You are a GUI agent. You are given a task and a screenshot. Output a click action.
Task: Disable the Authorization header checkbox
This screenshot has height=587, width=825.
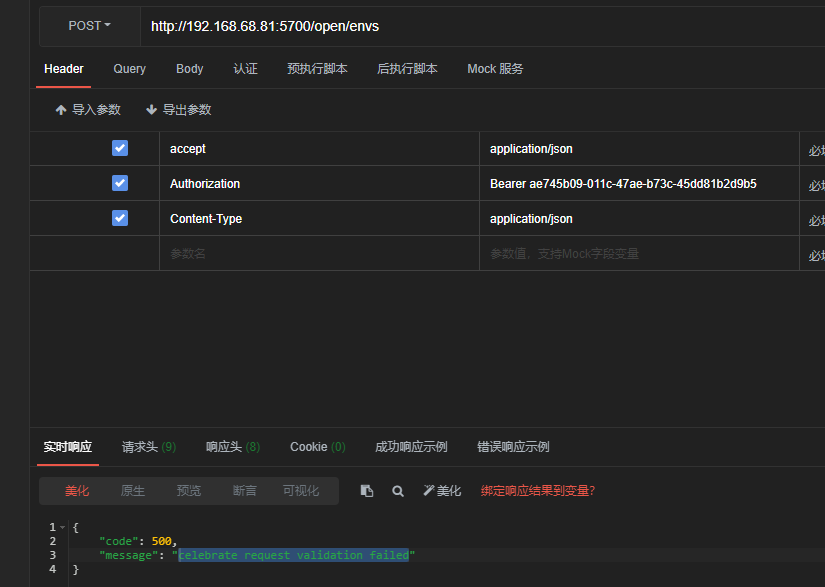coord(119,183)
